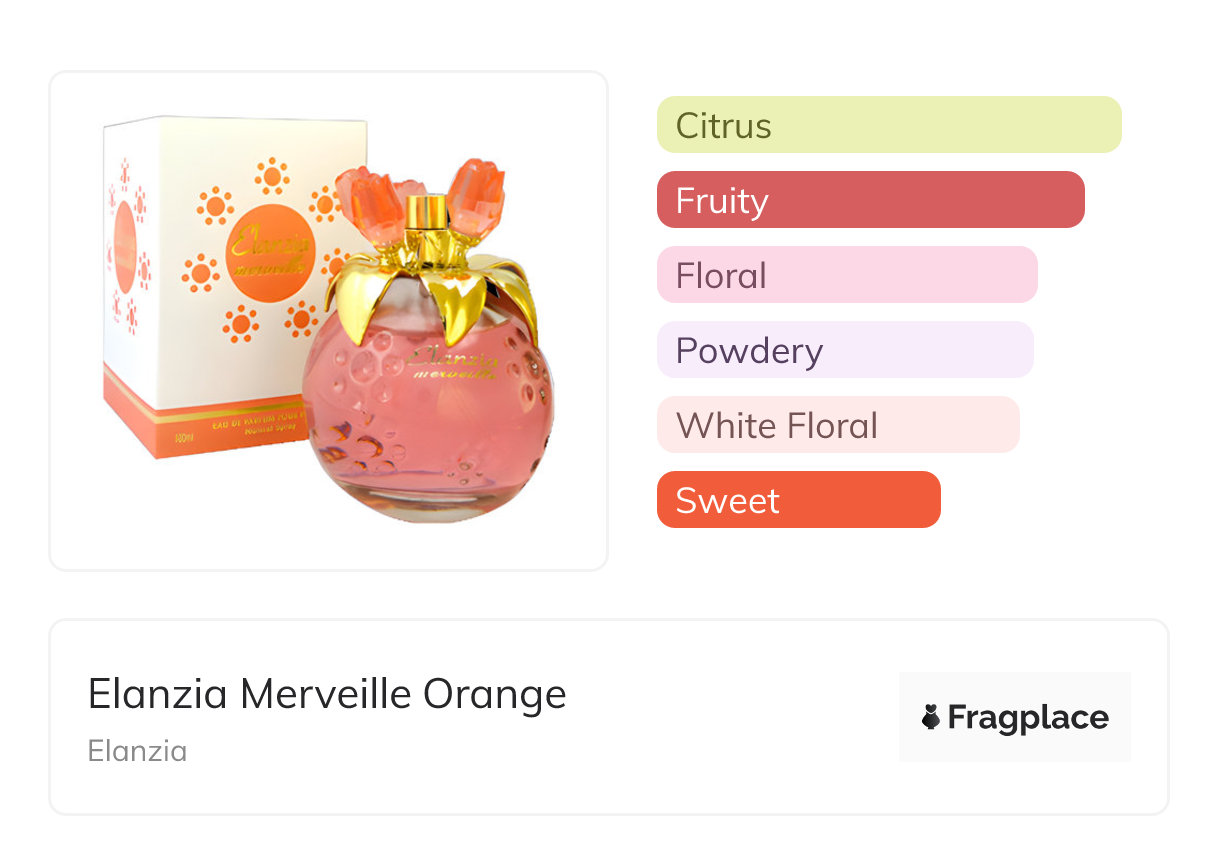Image resolution: width=1218 pixels, height=864 pixels.
Task: Click the gold leaf collar on bottle
Action: 430,290
